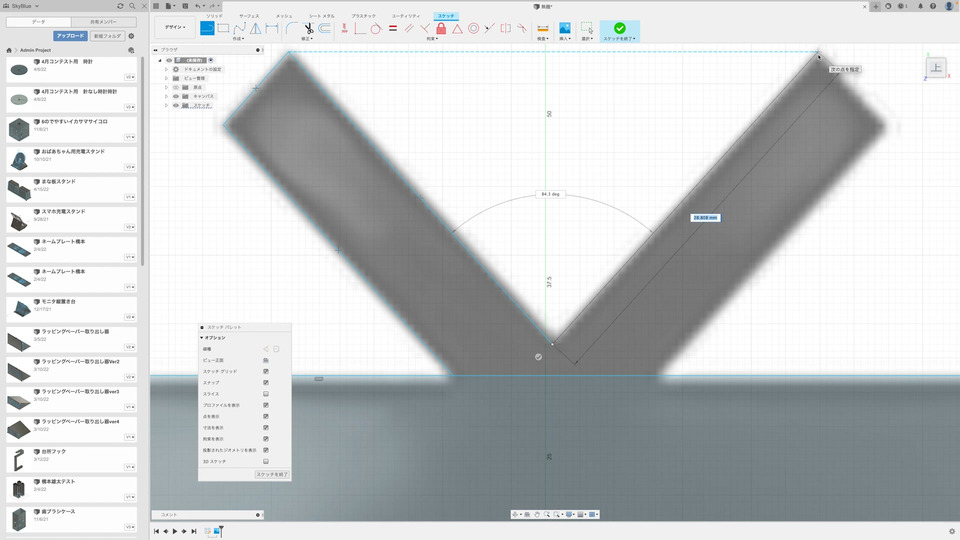Expand the Create (作成) dropdown
The image size is (960, 540).
[x=238, y=39]
